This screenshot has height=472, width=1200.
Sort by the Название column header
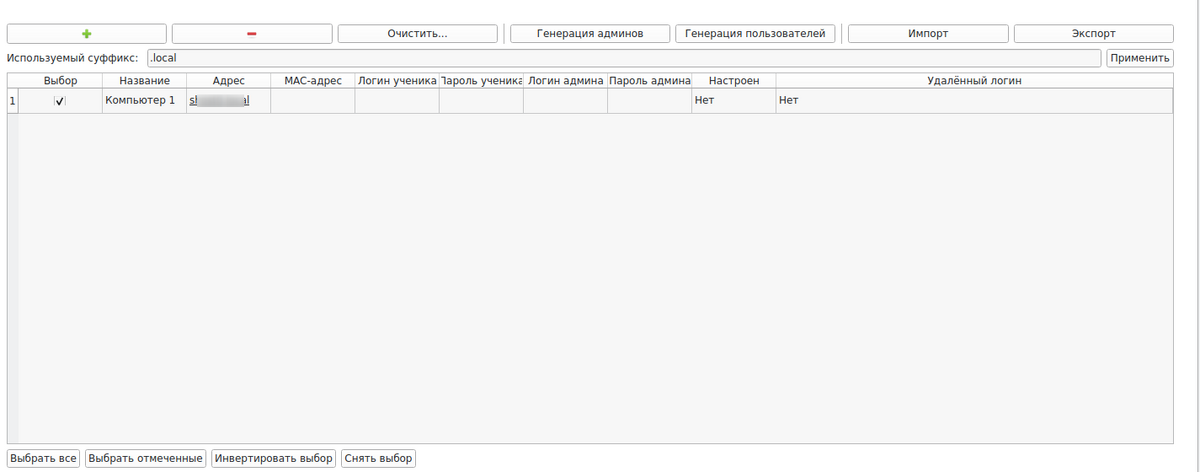tap(144, 80)
